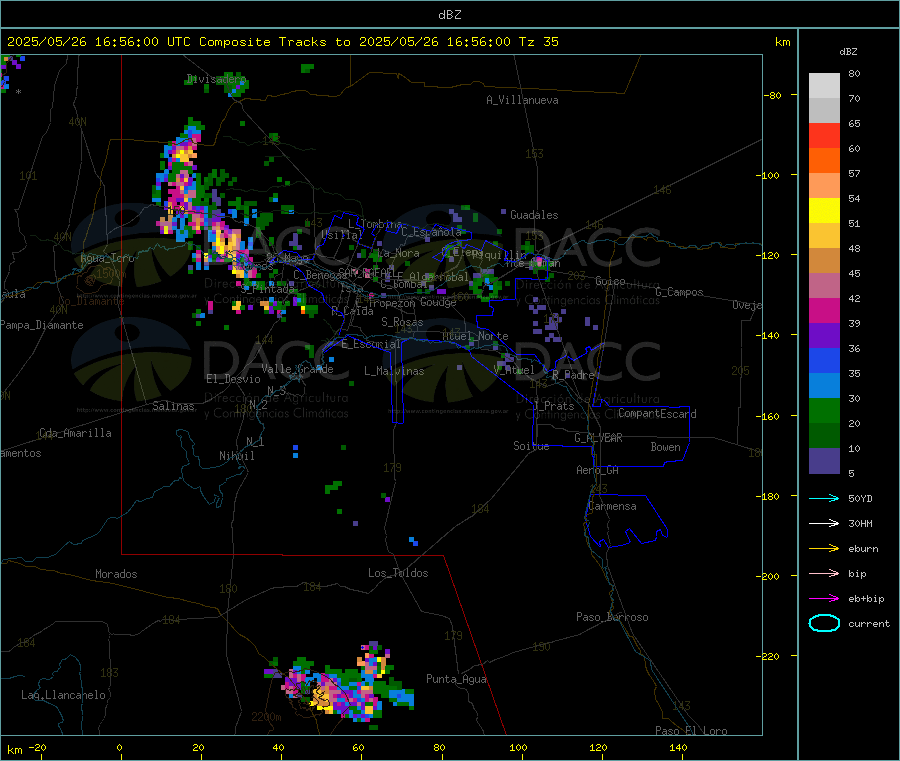Click the J_Prats location label
The image size is (900, 761).
point(554,406)
